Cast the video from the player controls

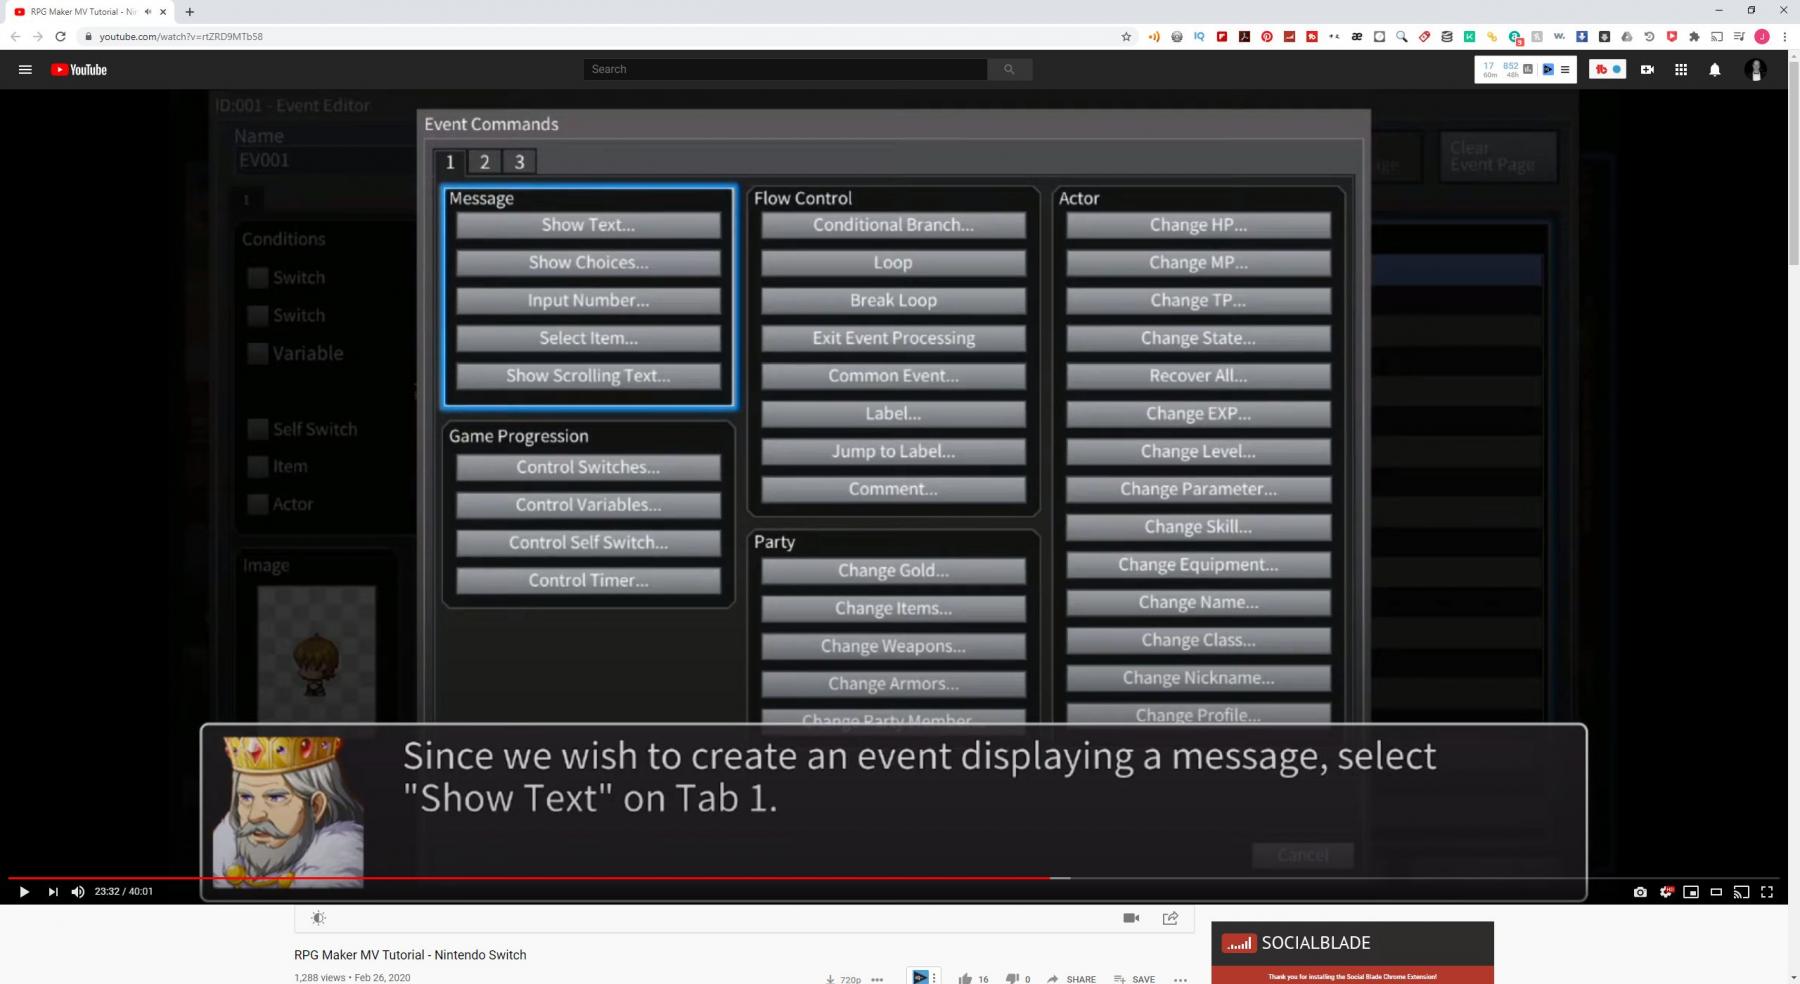click(x=1742, y=892)
